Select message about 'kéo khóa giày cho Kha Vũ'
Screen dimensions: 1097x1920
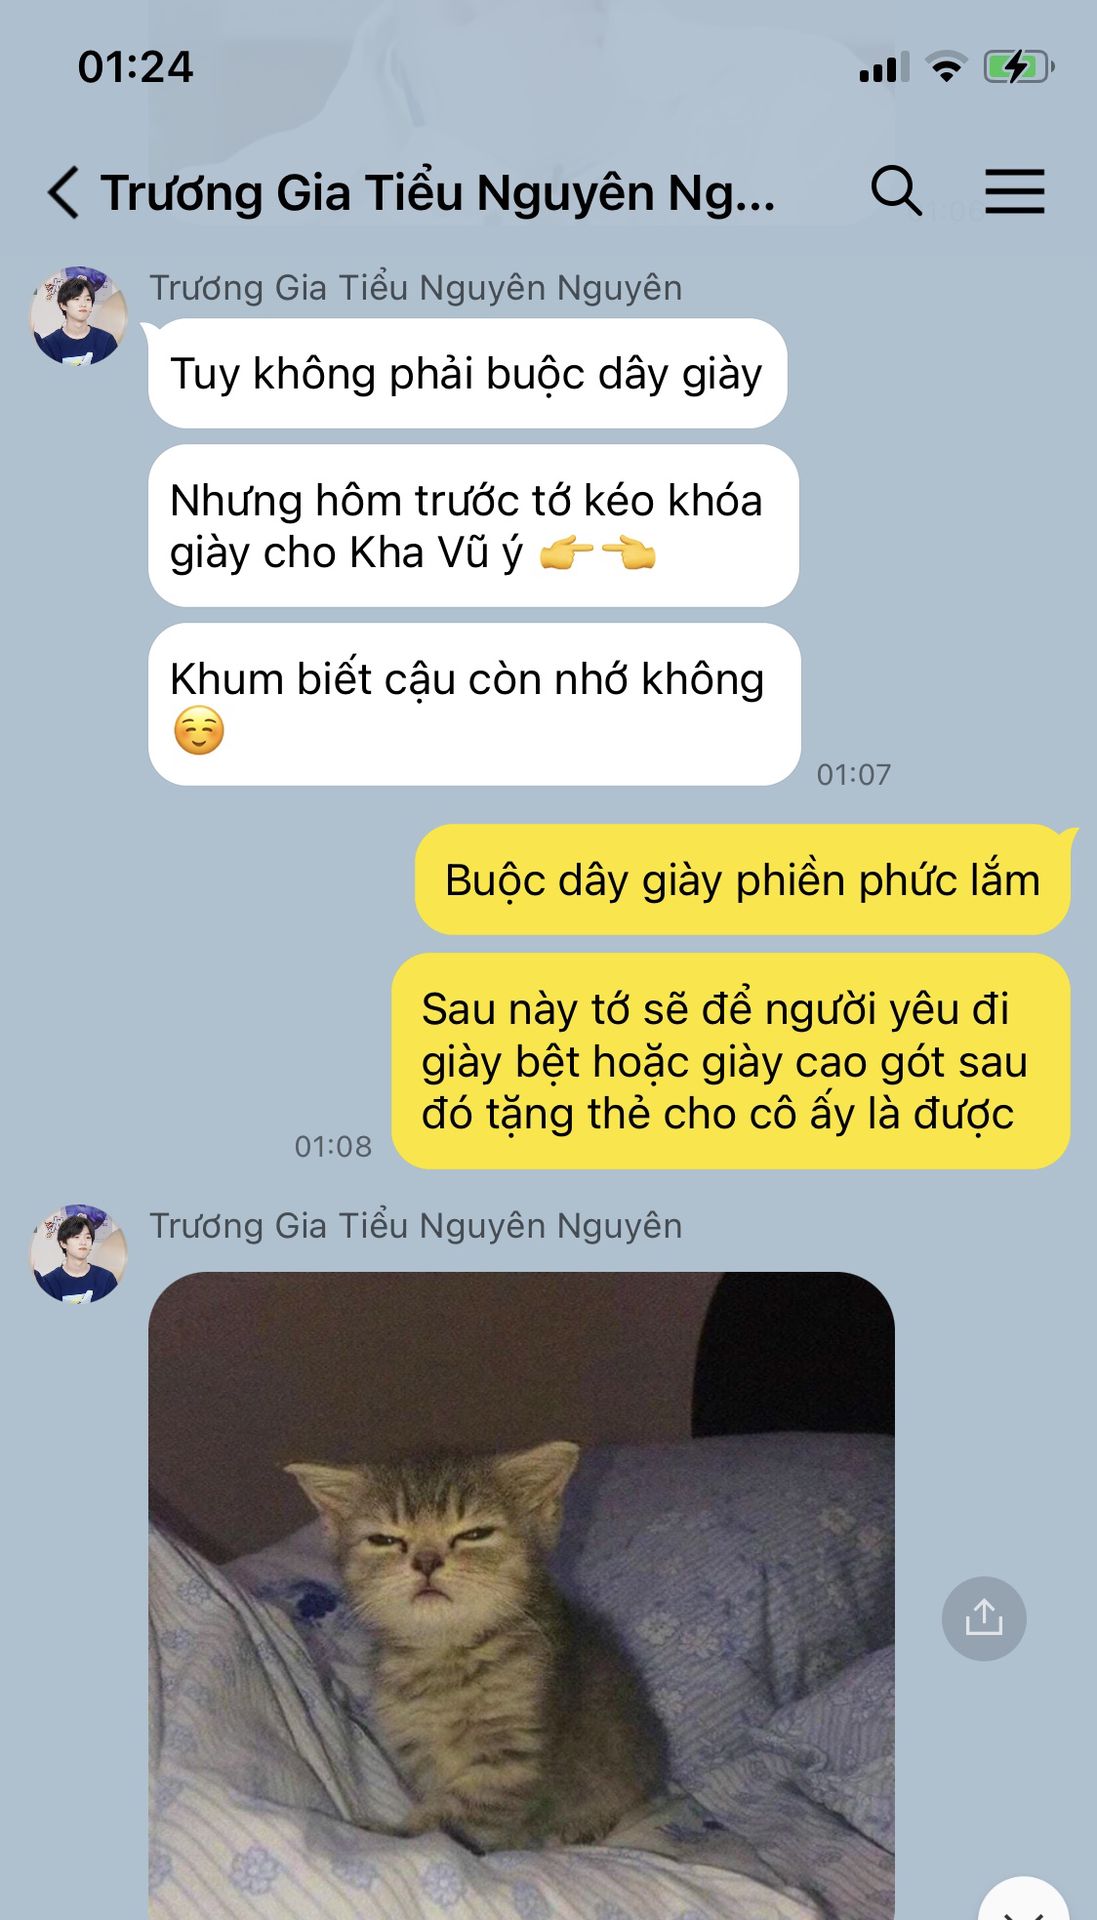coord(473,526)
